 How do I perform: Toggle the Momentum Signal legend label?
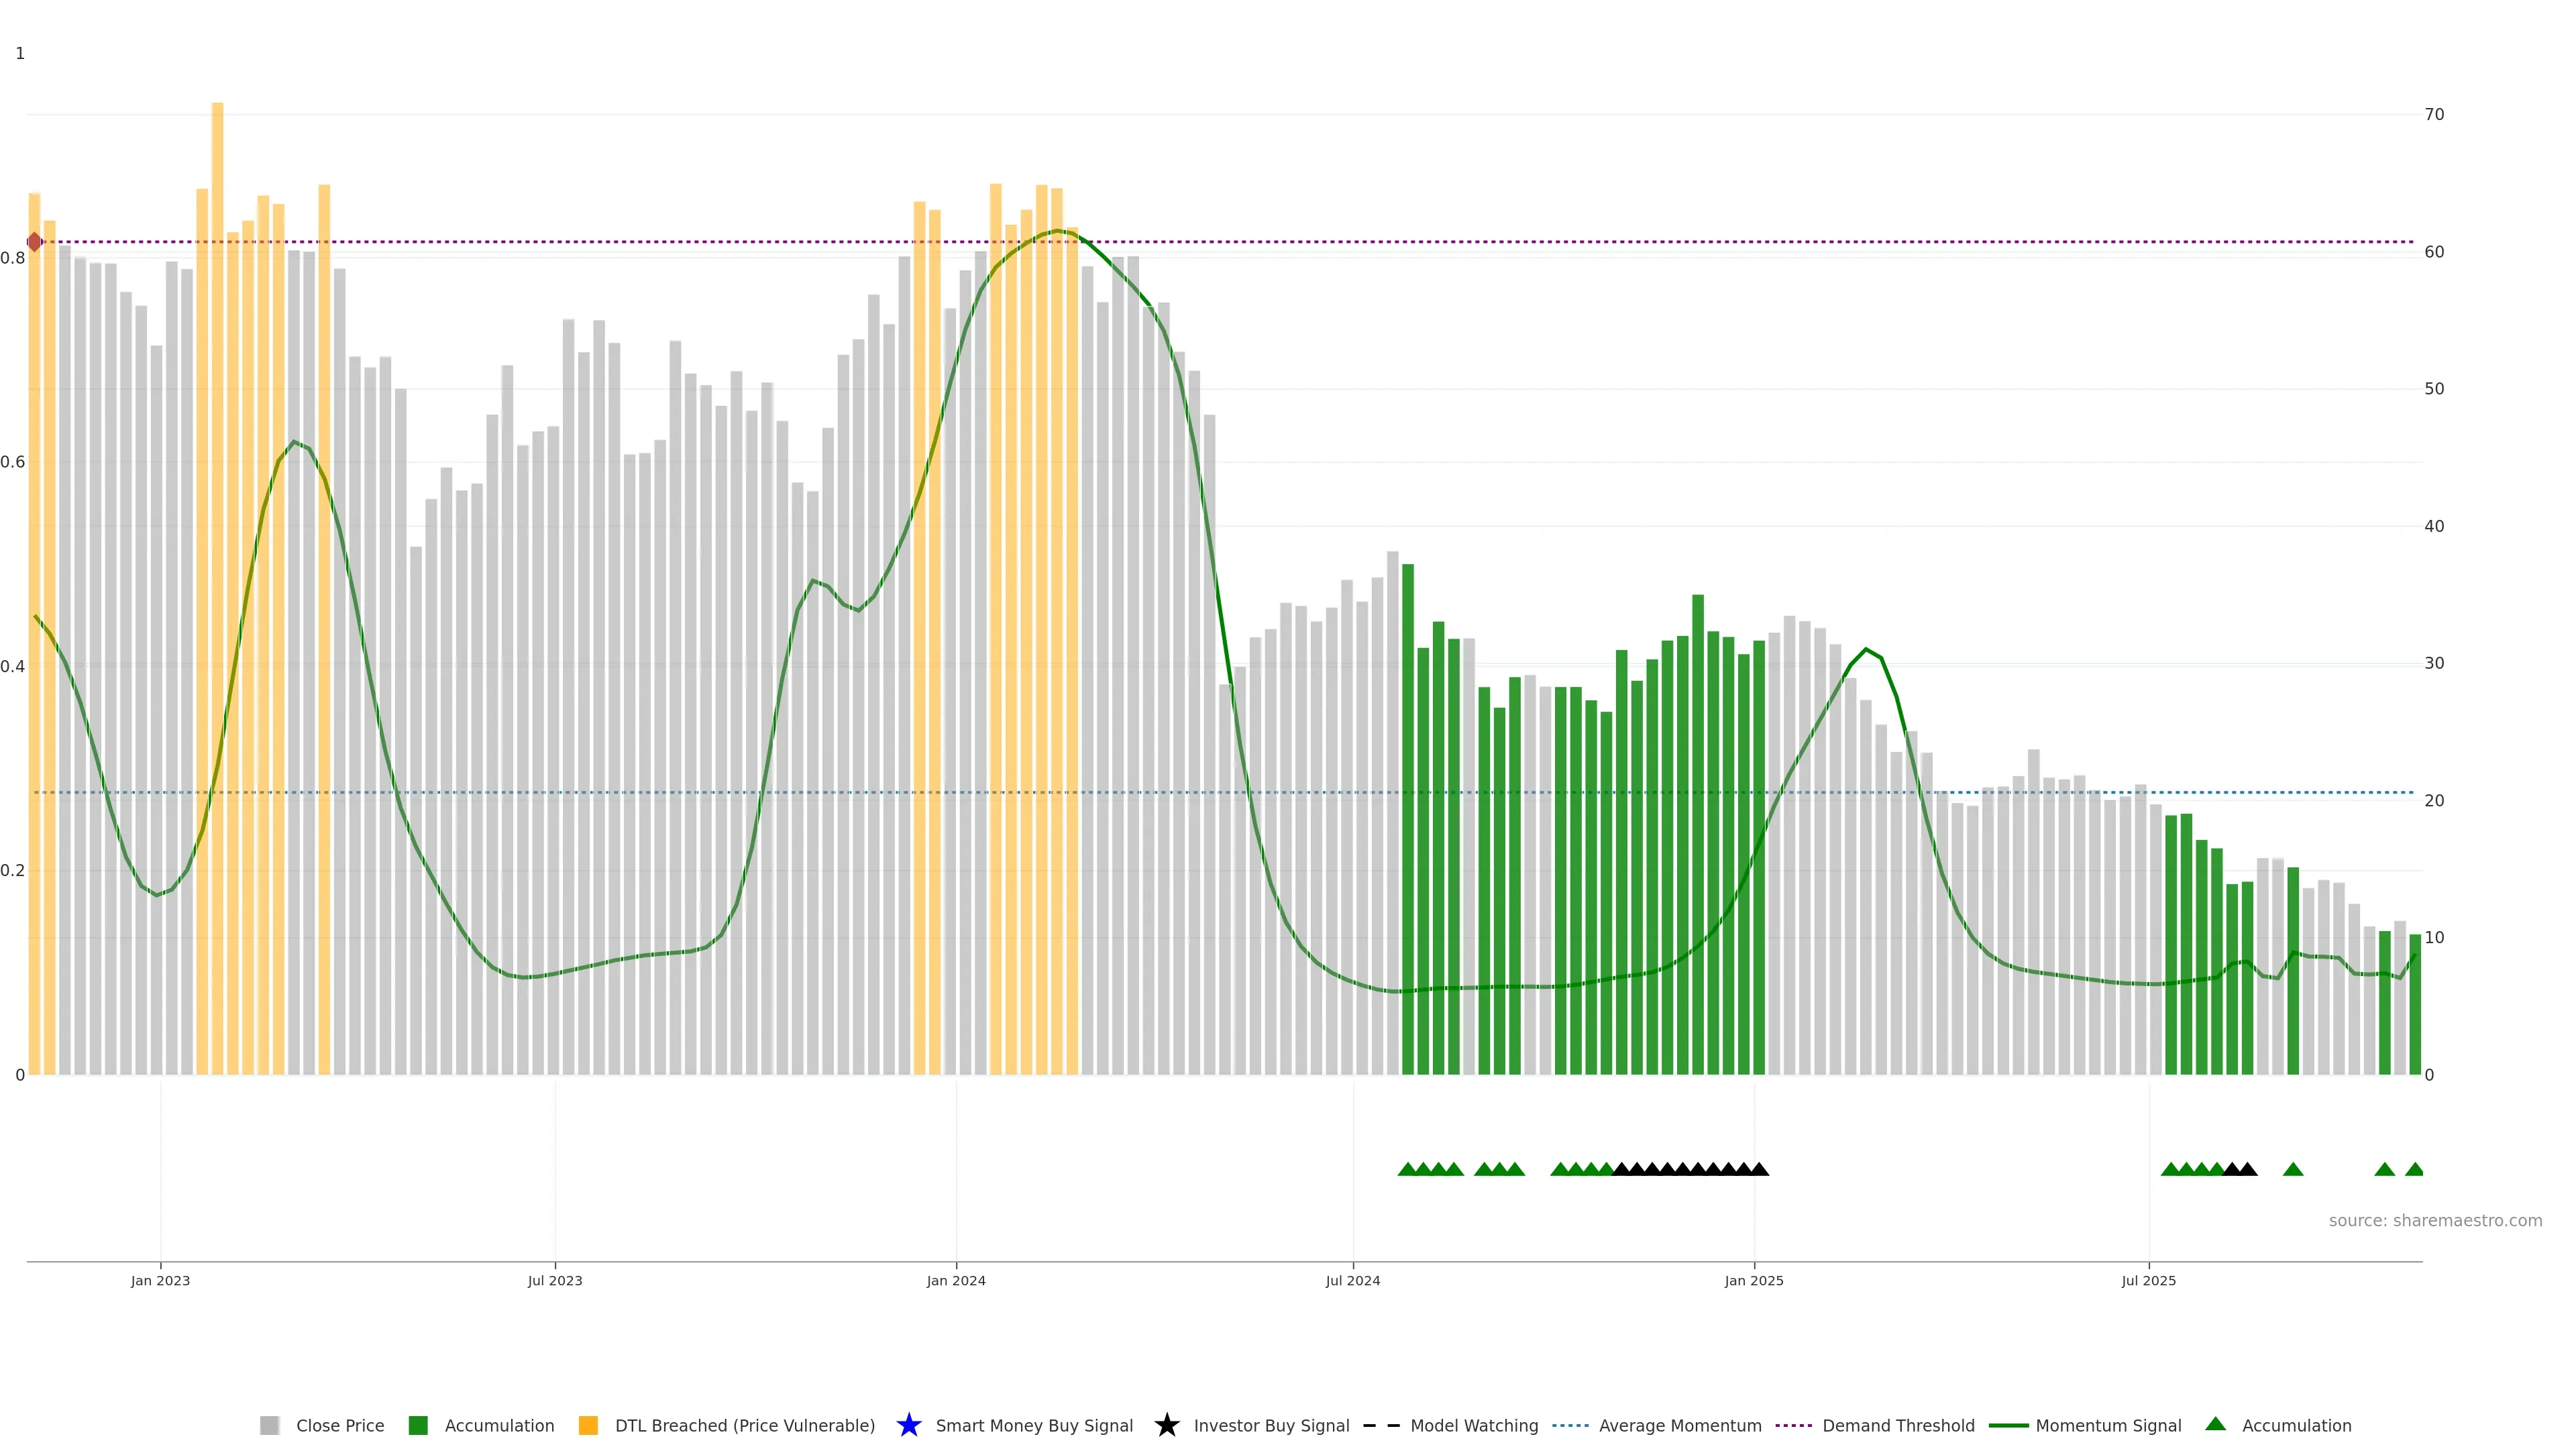[2108, 1425]
